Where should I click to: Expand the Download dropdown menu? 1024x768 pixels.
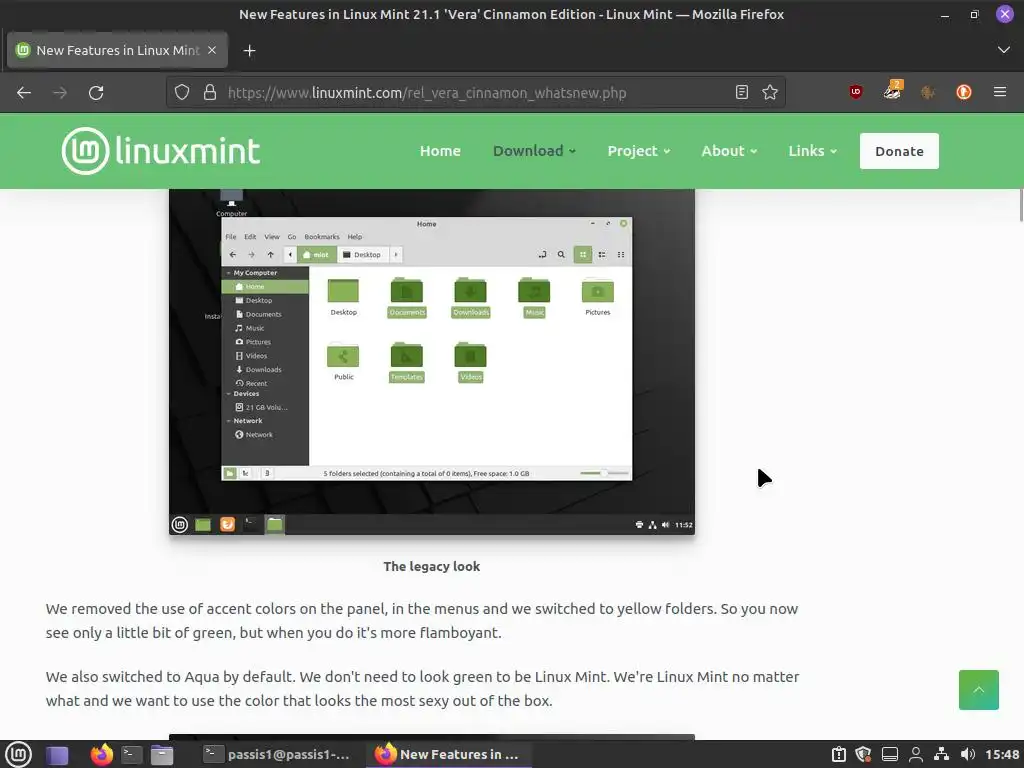(x=534, y=151)
